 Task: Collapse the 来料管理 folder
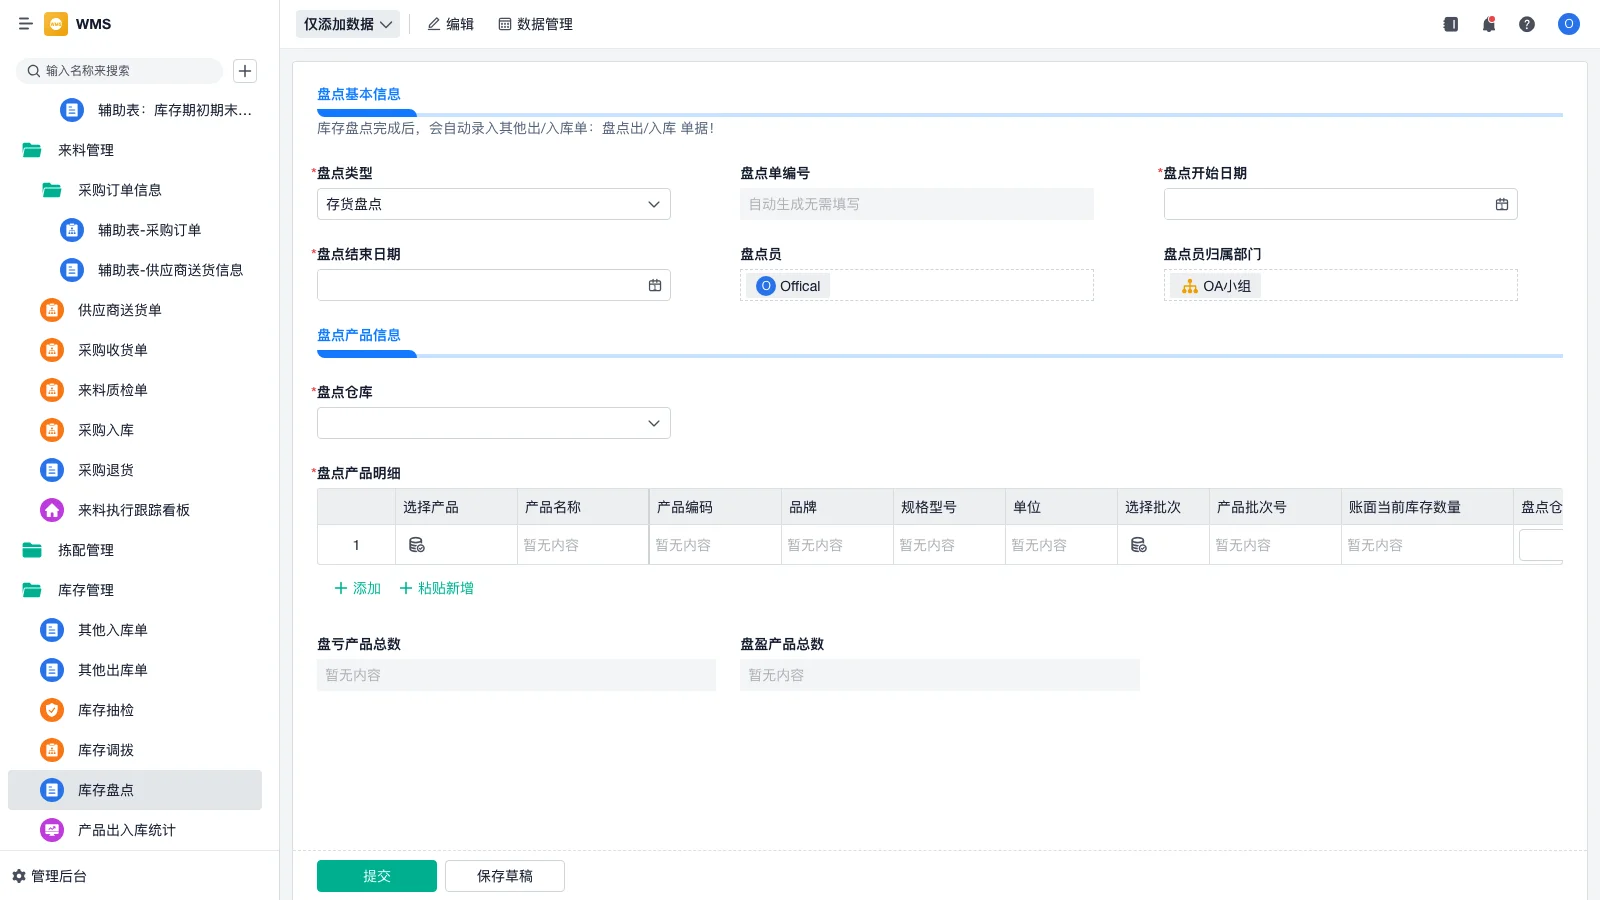tap(135, 150)
